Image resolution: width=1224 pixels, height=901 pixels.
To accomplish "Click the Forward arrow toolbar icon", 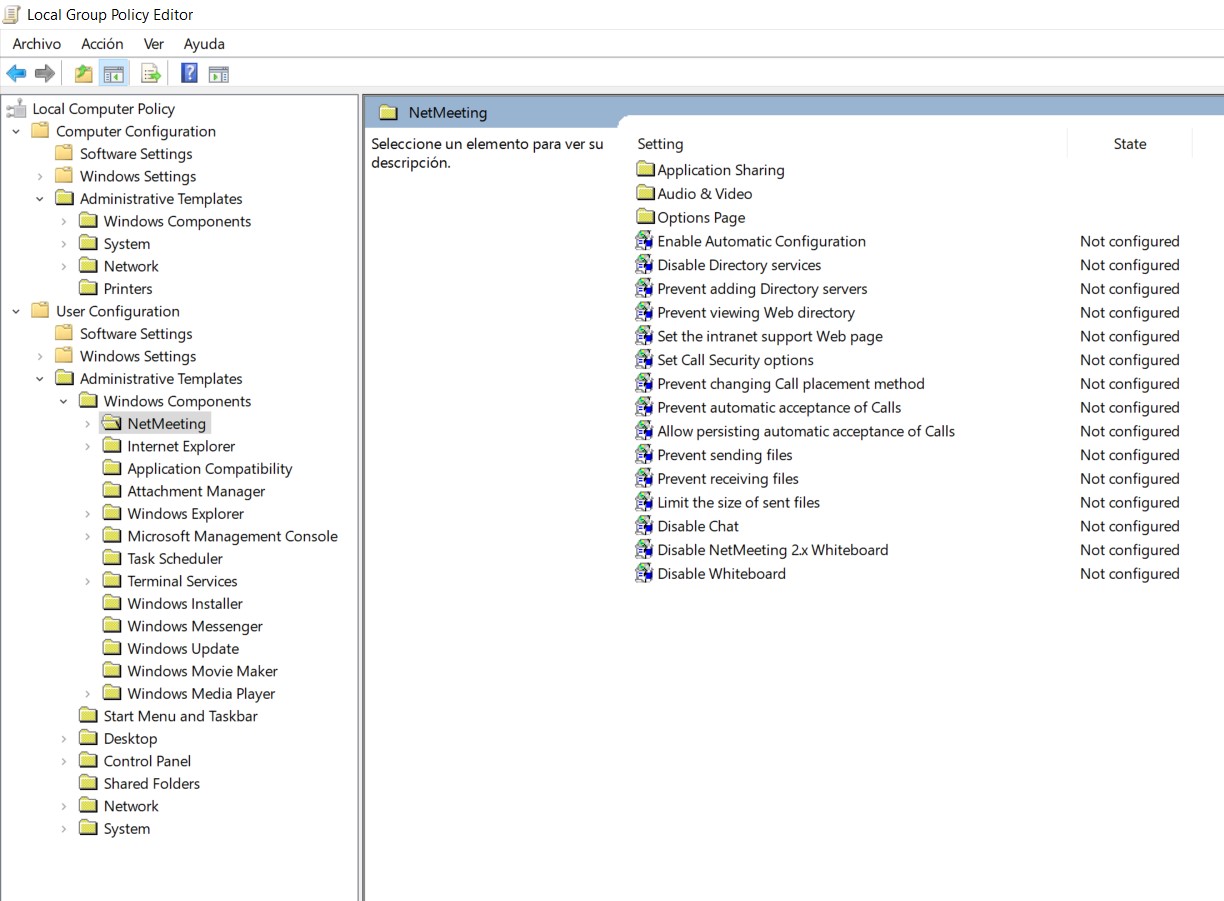I will point(44,73).
